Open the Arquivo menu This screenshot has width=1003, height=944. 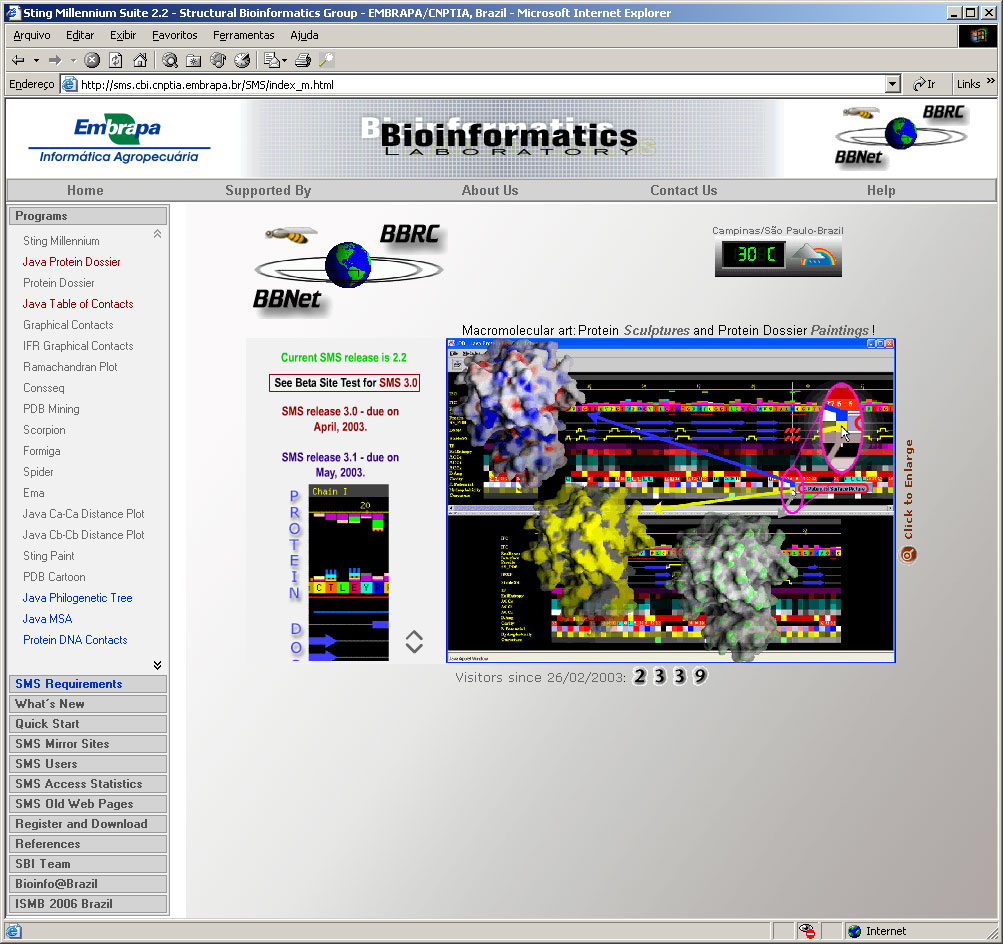click(x=32, y=35)
